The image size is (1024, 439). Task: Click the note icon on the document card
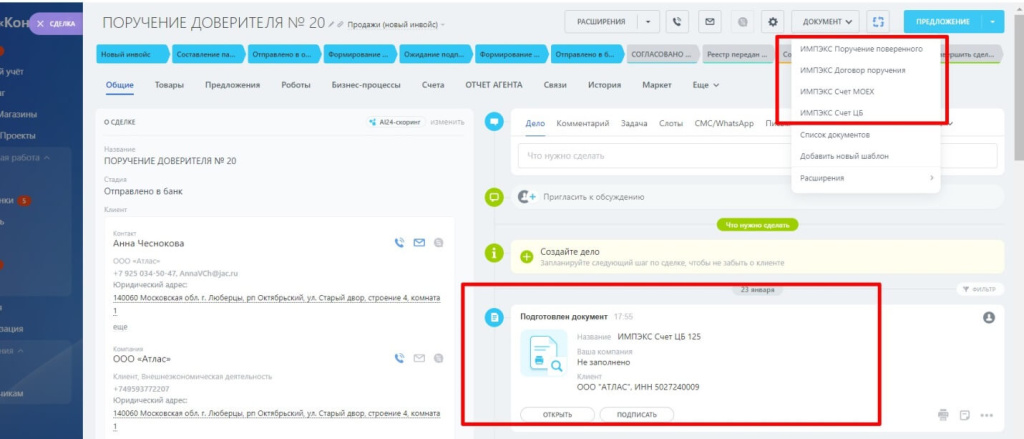click(965, 415)
